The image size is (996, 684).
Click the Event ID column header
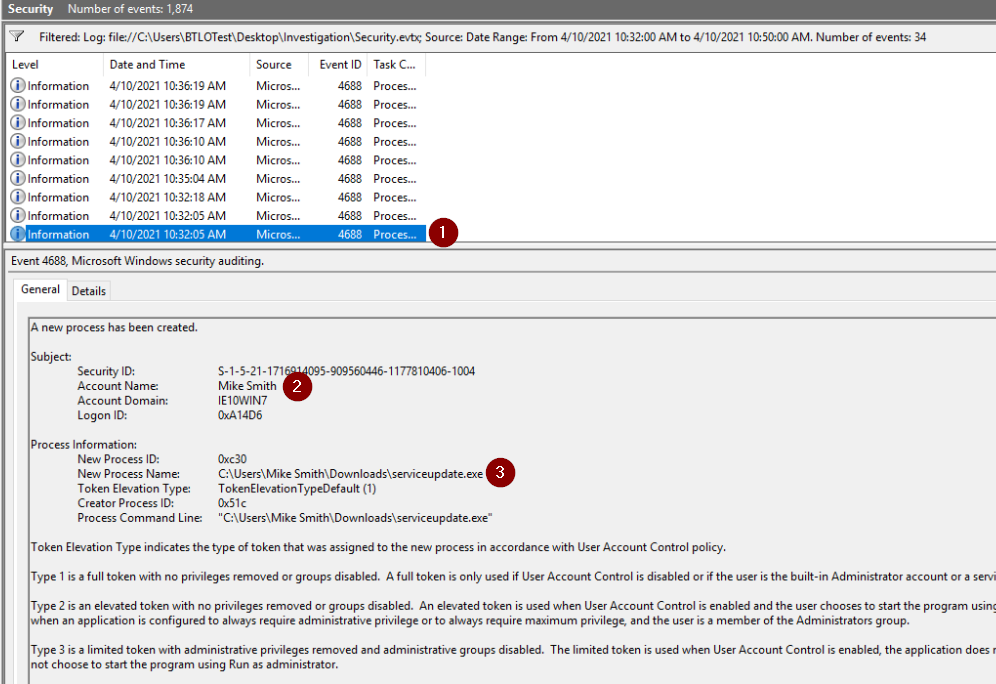pyautogui.click(x=340, y=65)
